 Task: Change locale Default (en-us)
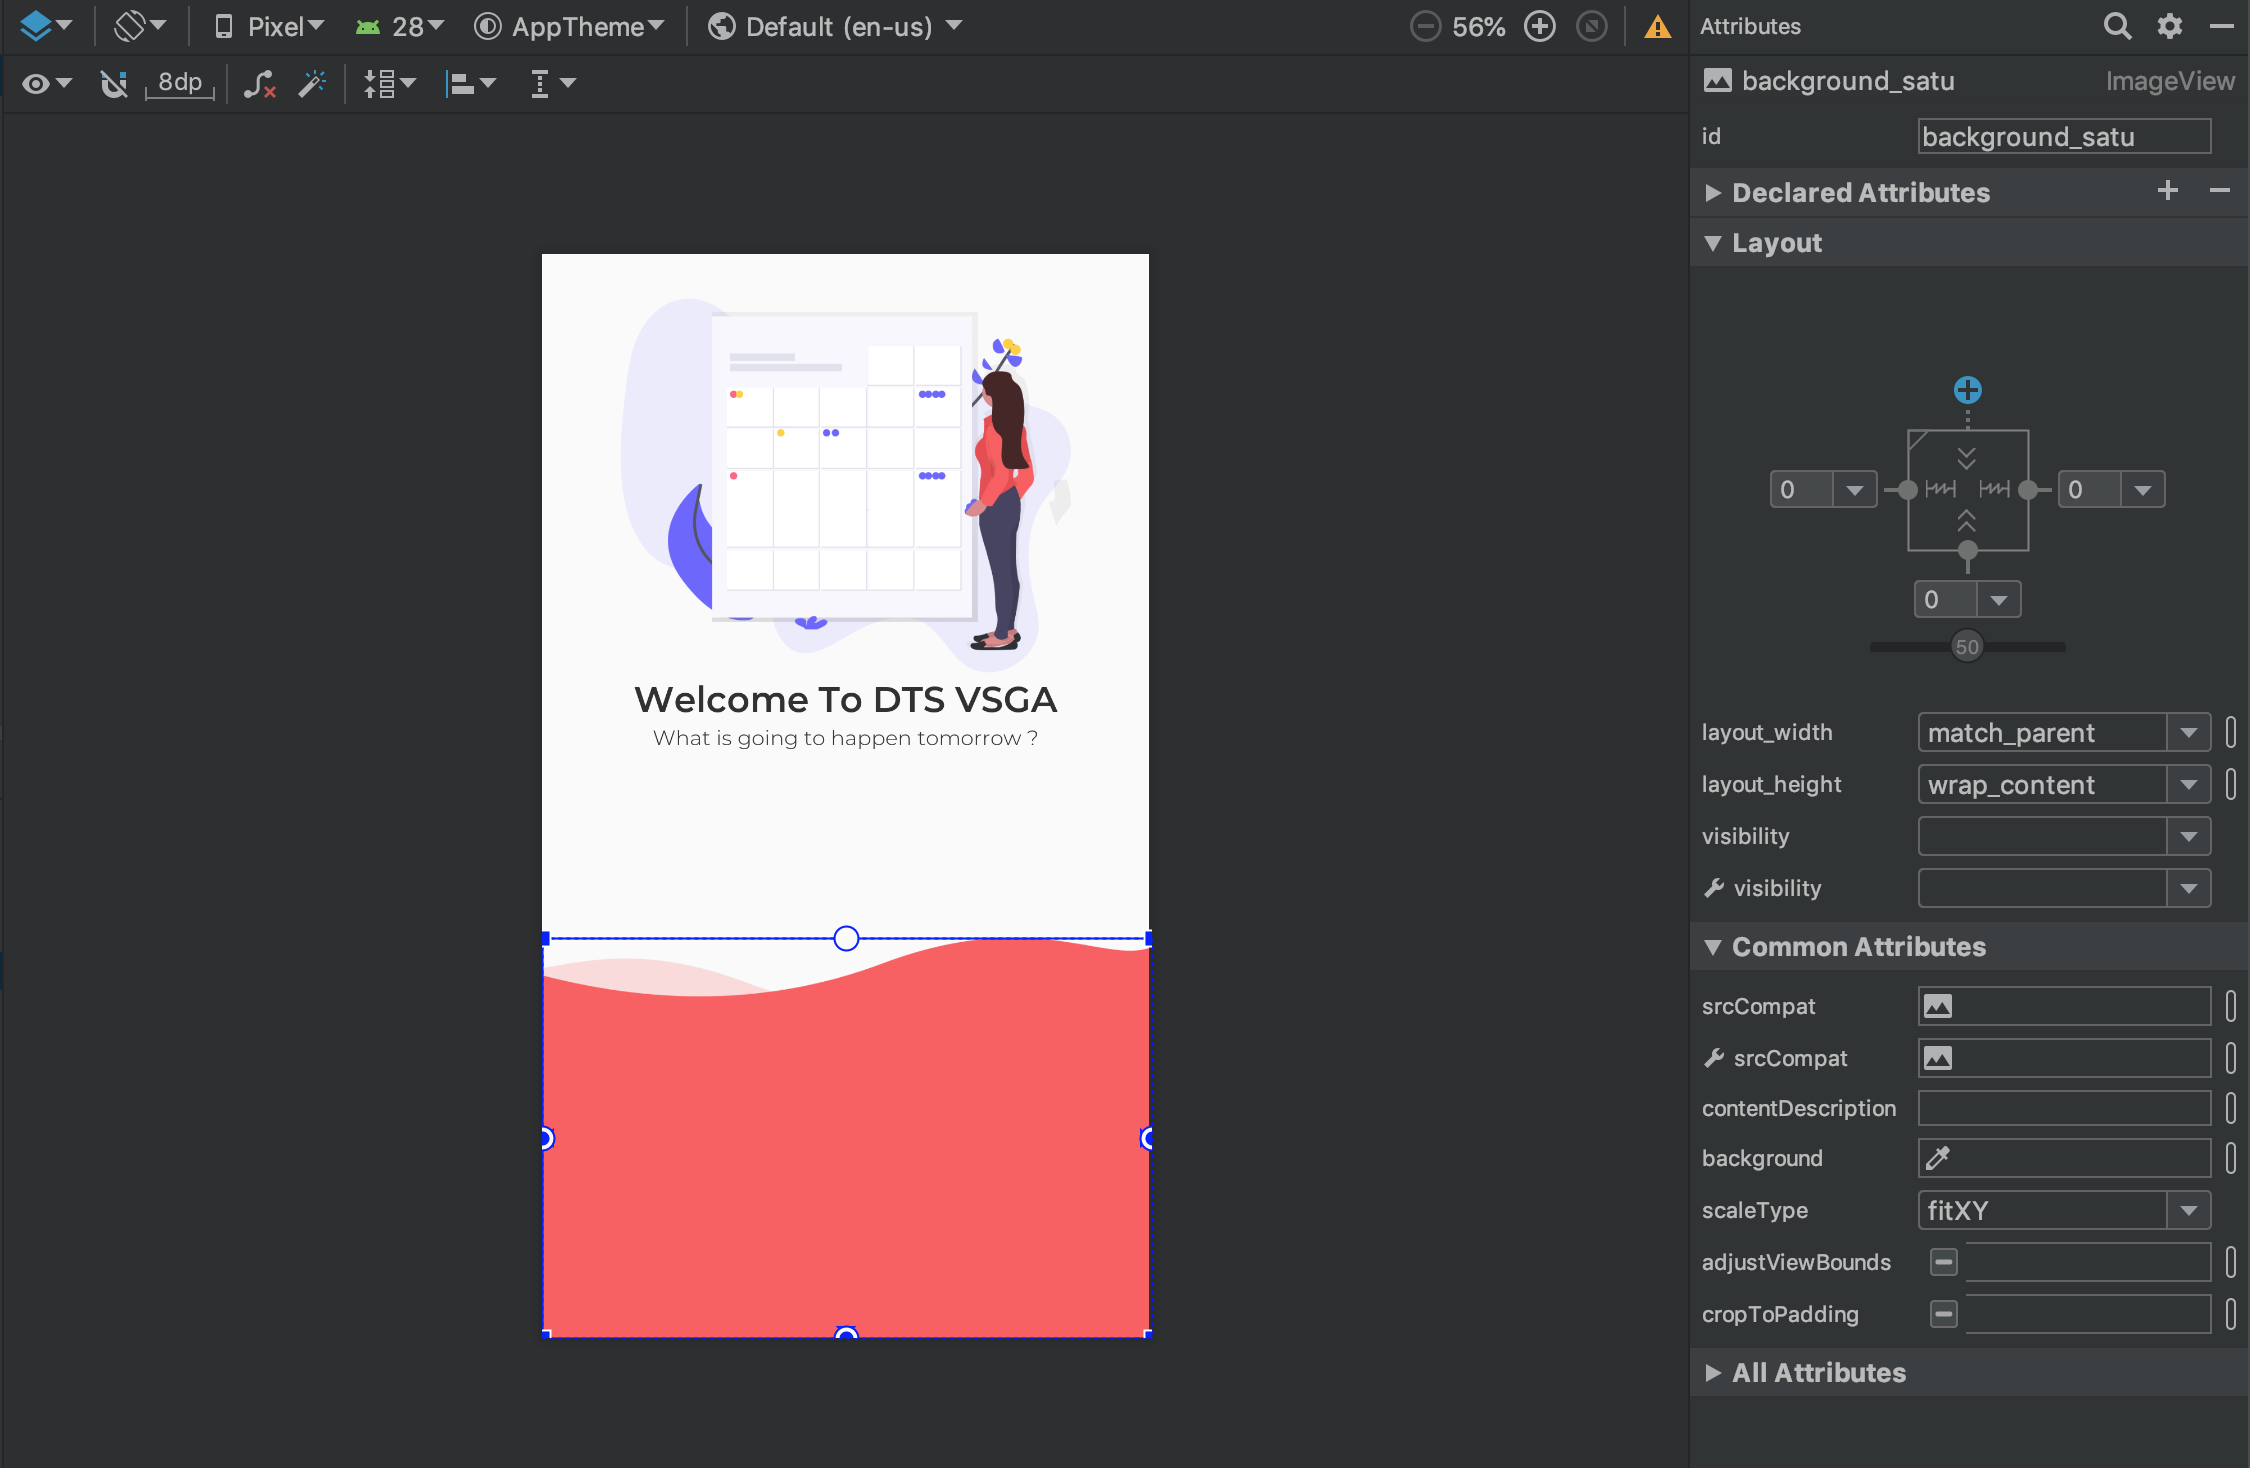[x=835, y=26]
